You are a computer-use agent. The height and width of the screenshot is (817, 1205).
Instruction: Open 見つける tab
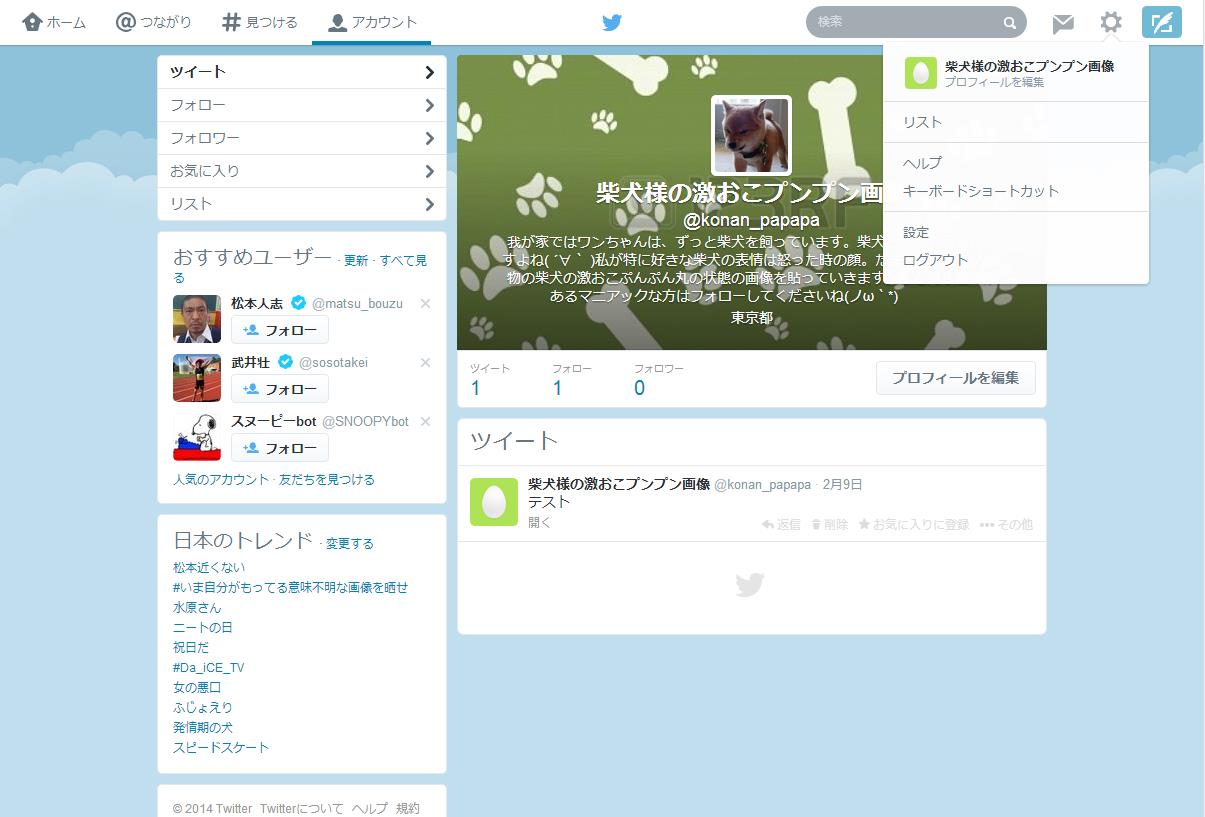(260, 22)
